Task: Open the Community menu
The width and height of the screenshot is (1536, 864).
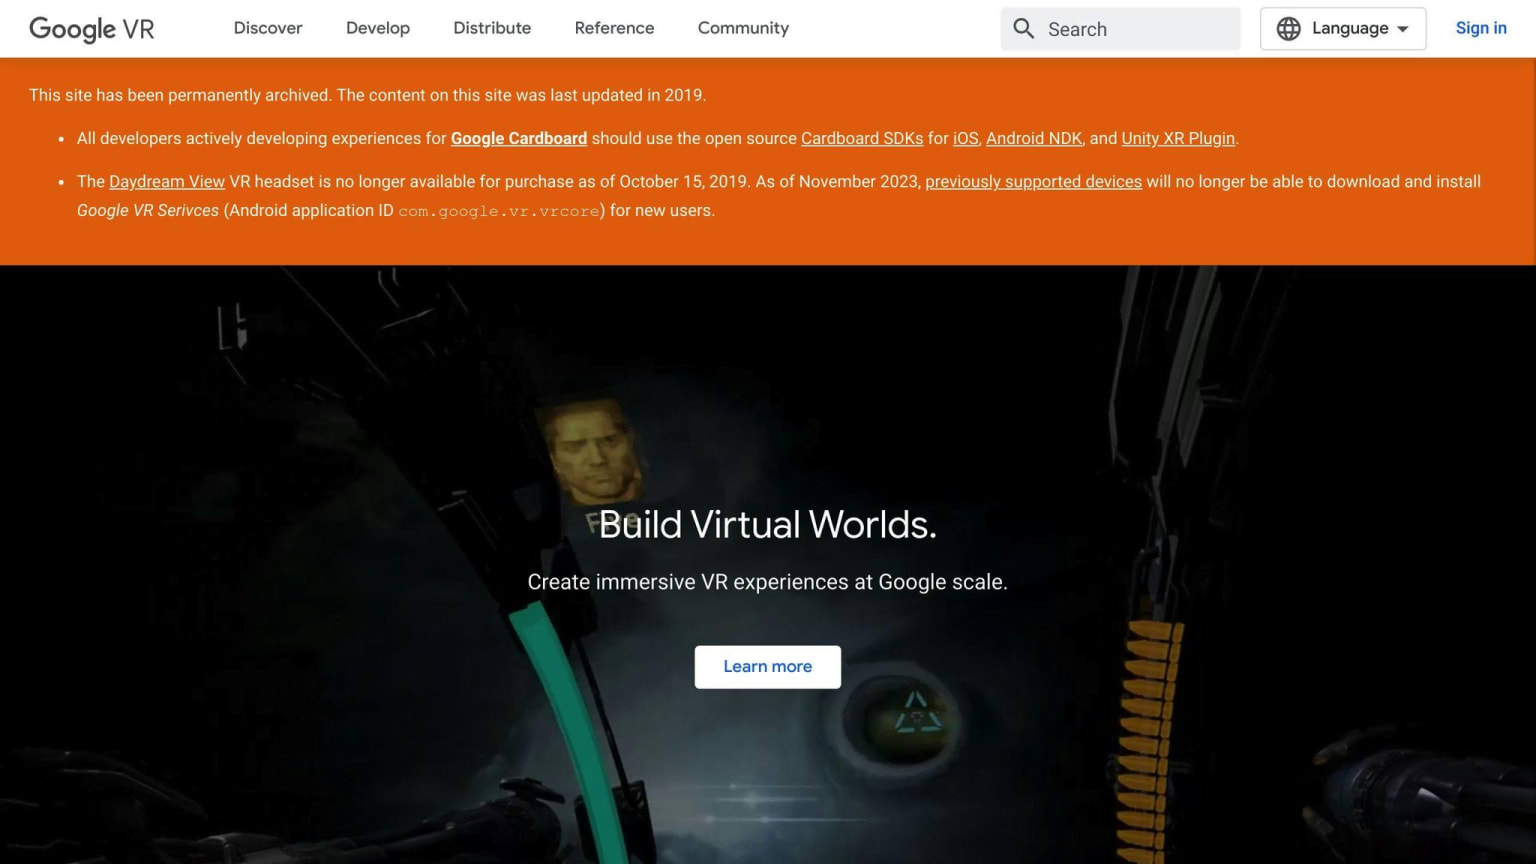Action: (x=743, y=28)
